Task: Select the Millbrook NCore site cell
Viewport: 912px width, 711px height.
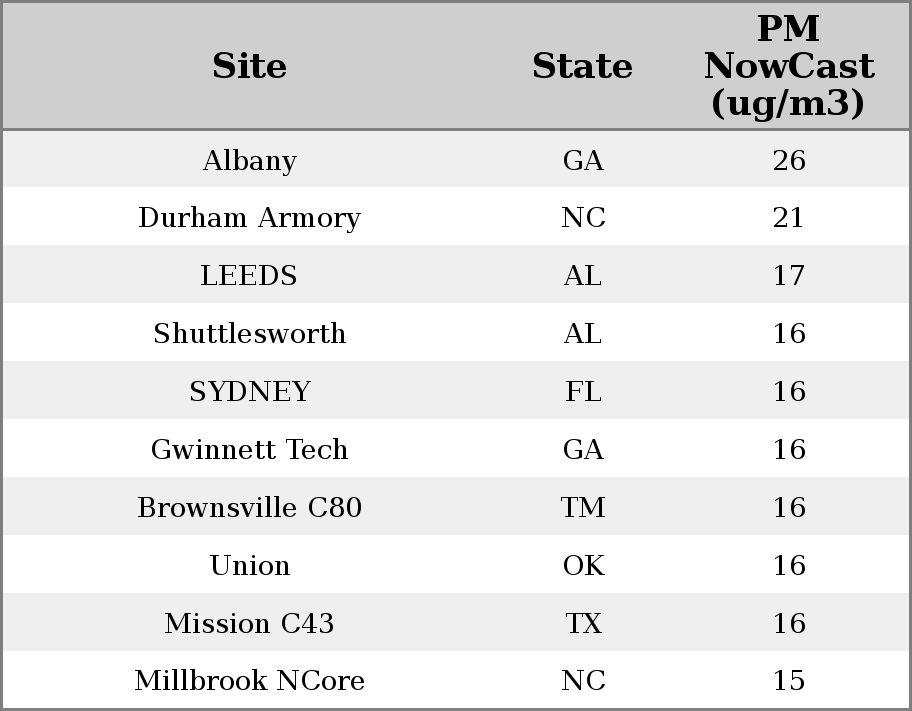Action: coord(250,680)
